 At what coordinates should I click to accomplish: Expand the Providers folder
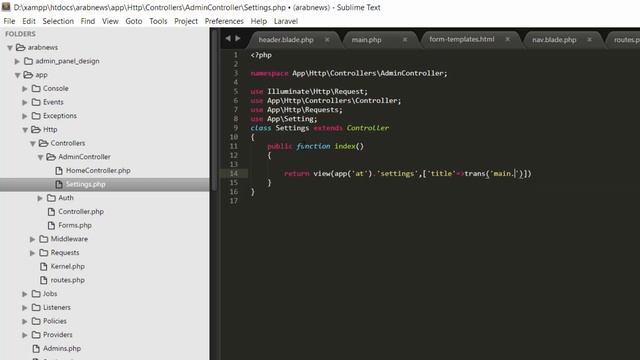pos(25,335)
